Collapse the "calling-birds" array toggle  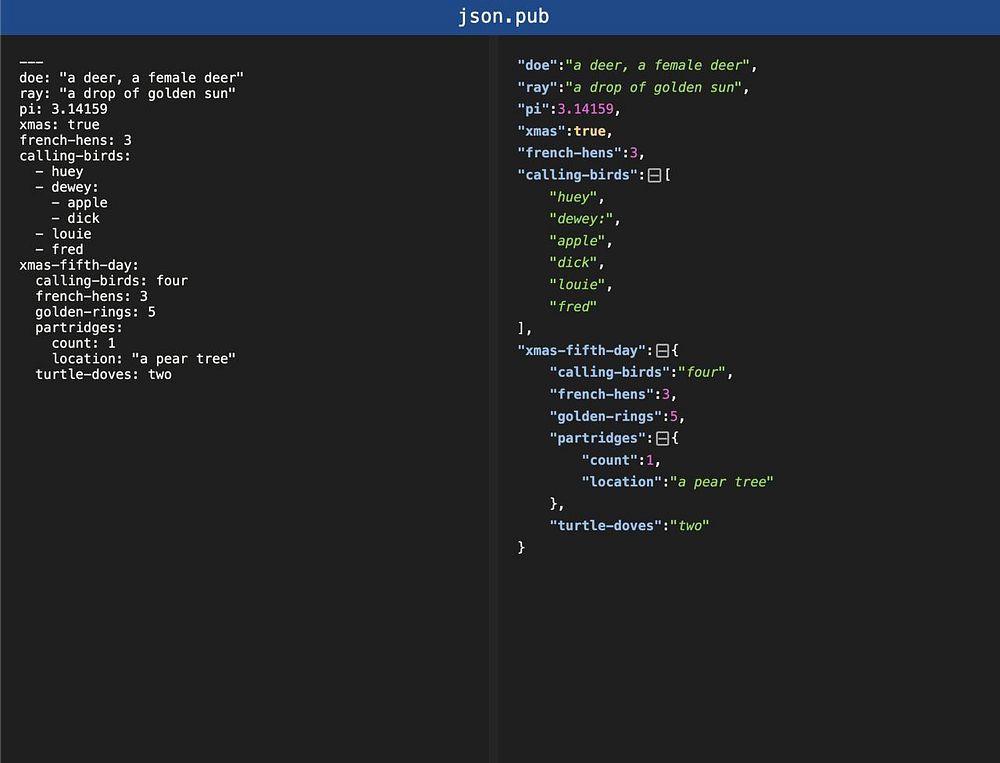(x=654, y=175)
